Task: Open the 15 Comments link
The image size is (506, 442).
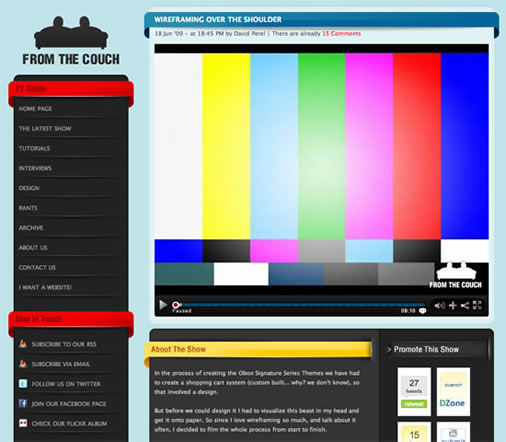Action: pos(341,34)
